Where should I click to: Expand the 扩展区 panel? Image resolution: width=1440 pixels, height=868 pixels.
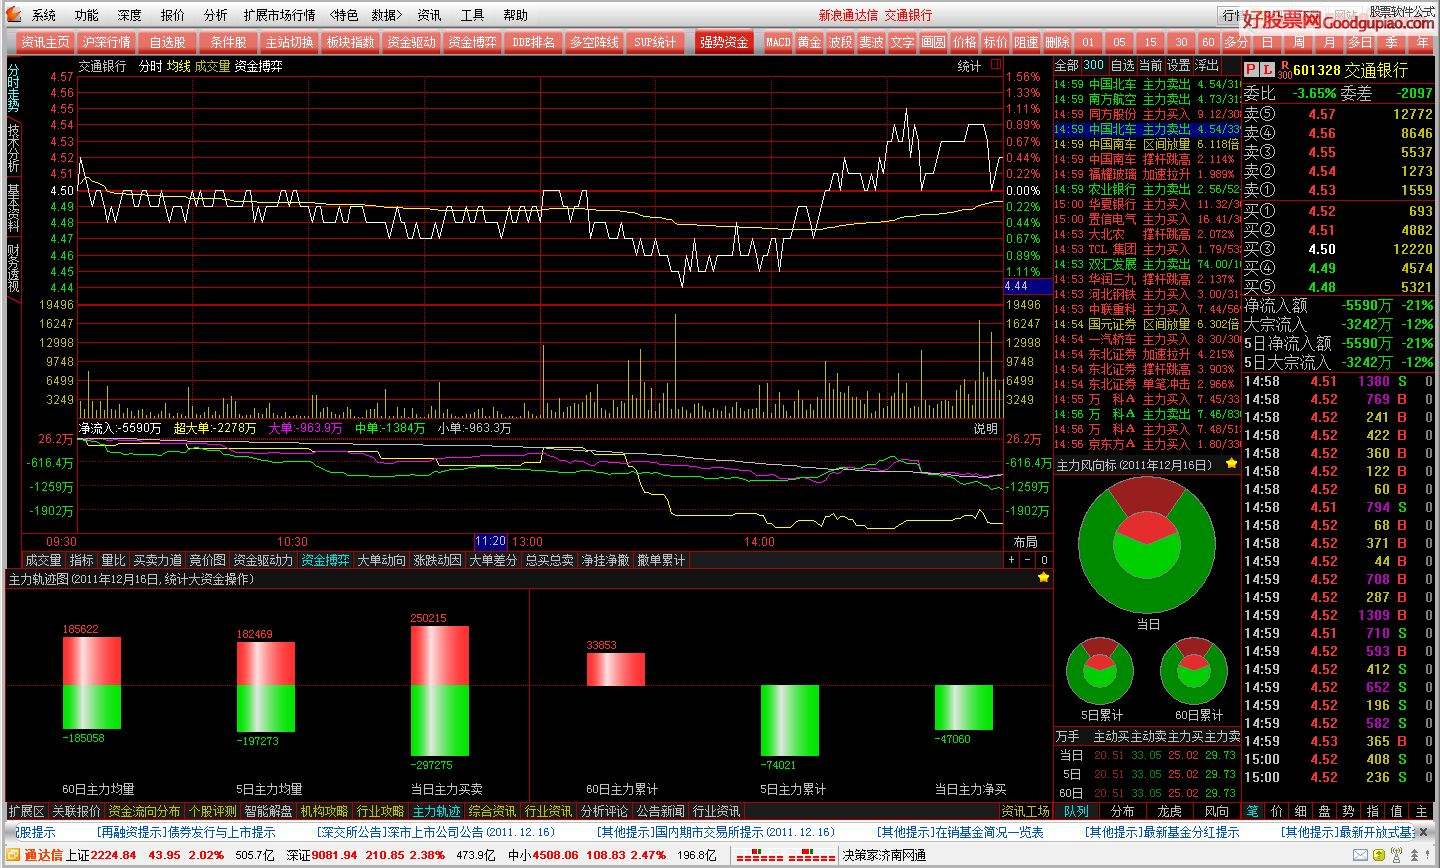[27, 811]
